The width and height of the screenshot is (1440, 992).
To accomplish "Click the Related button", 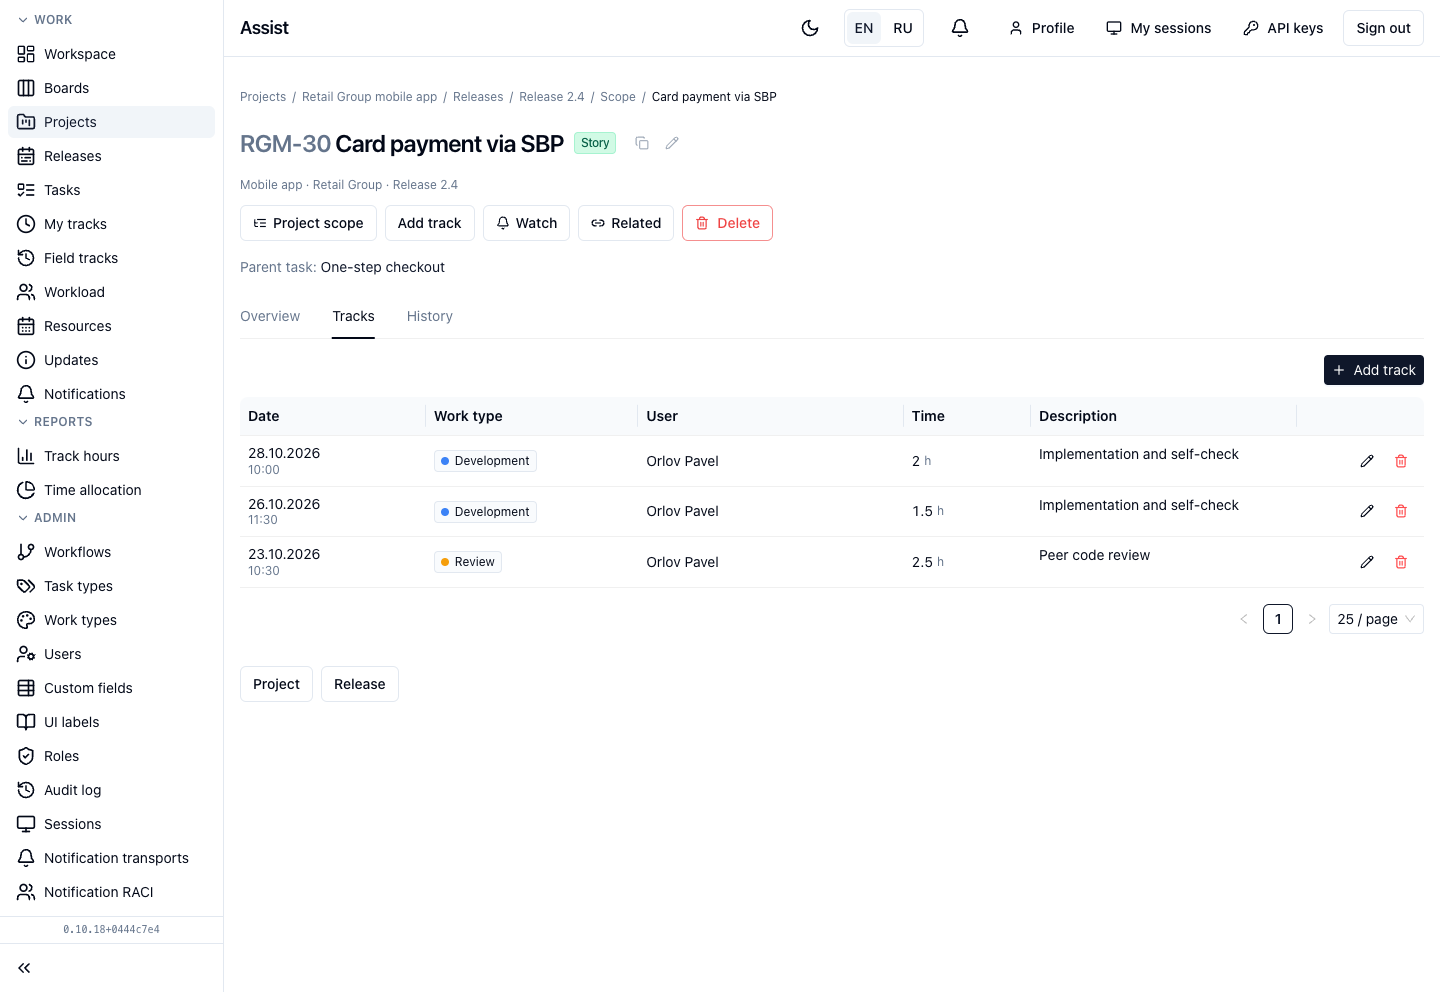I will point(626,223).
